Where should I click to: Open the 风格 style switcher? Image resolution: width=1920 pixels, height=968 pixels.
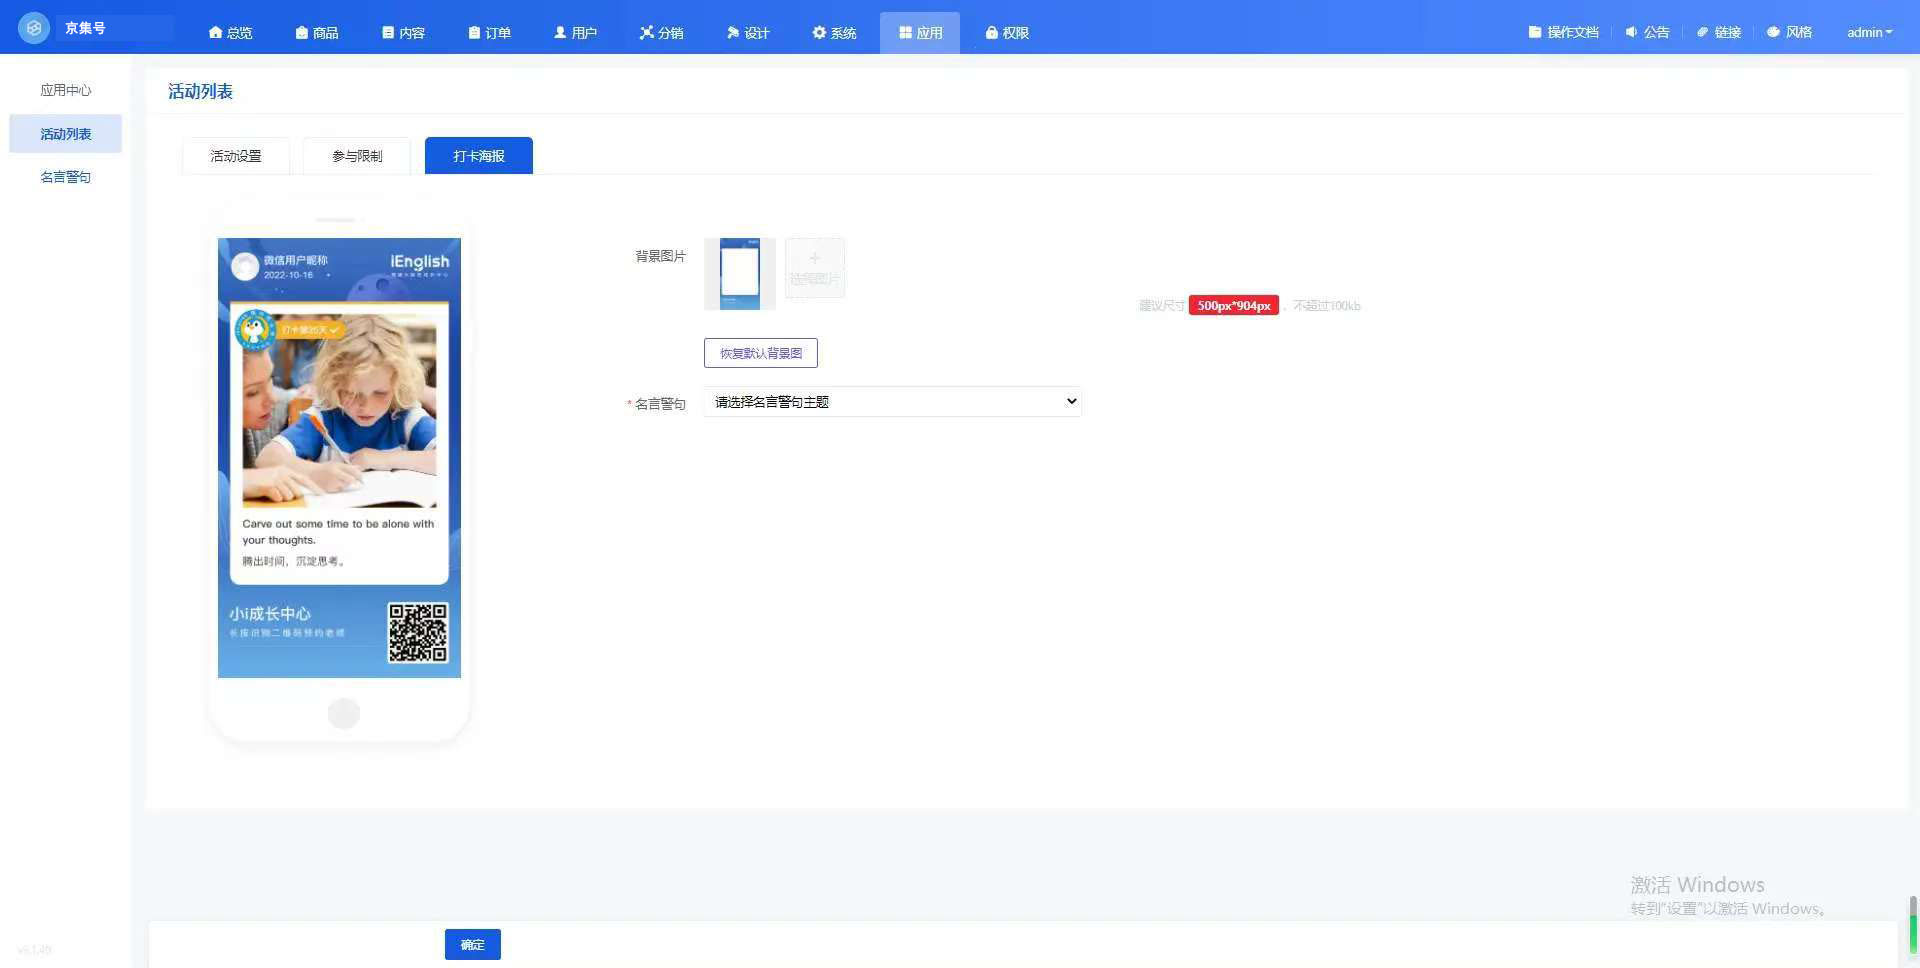coord(1789,32)
